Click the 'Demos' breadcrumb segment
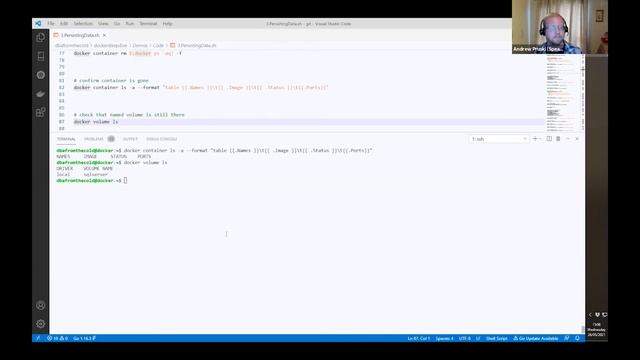The height and width of the screenshot is (360, 640). [x=140, y=45]
